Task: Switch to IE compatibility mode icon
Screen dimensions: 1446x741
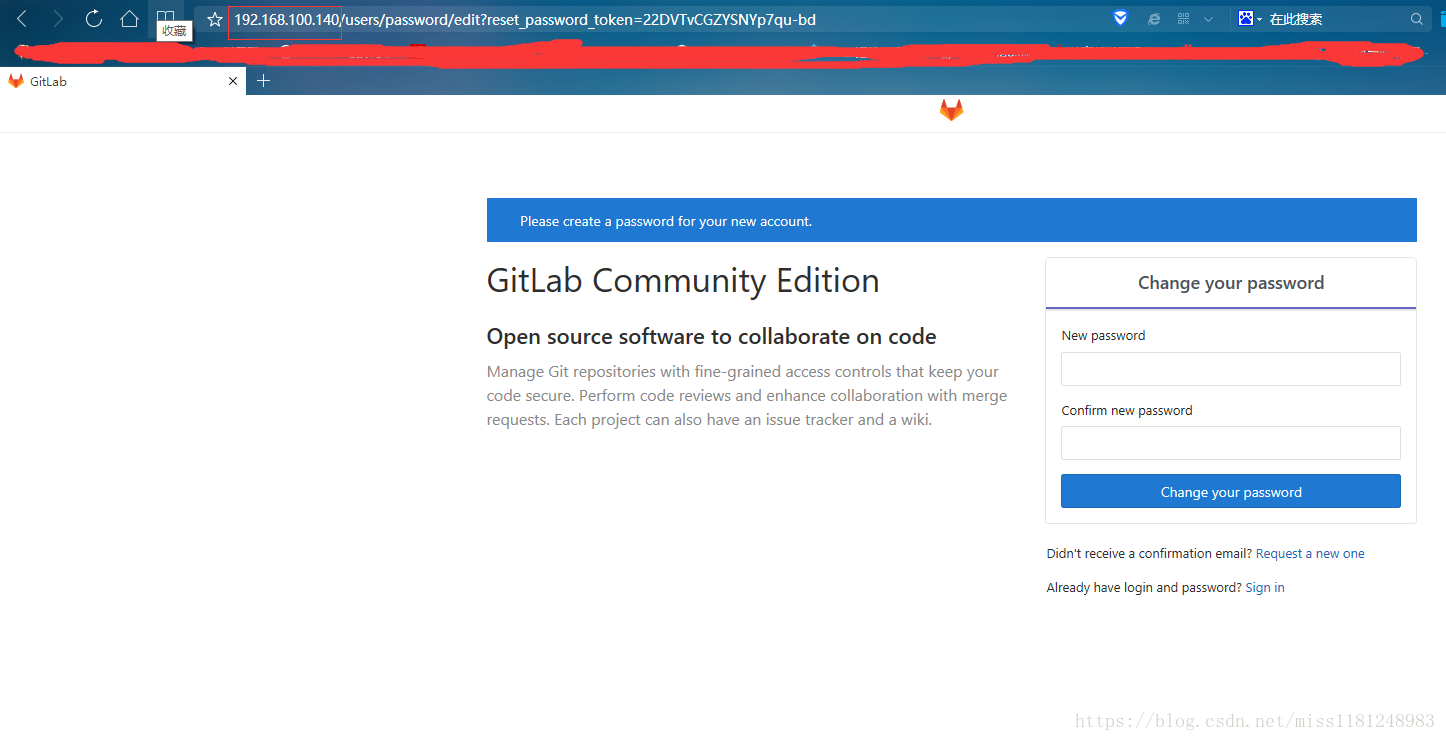Action: (x=1153, y=19)
